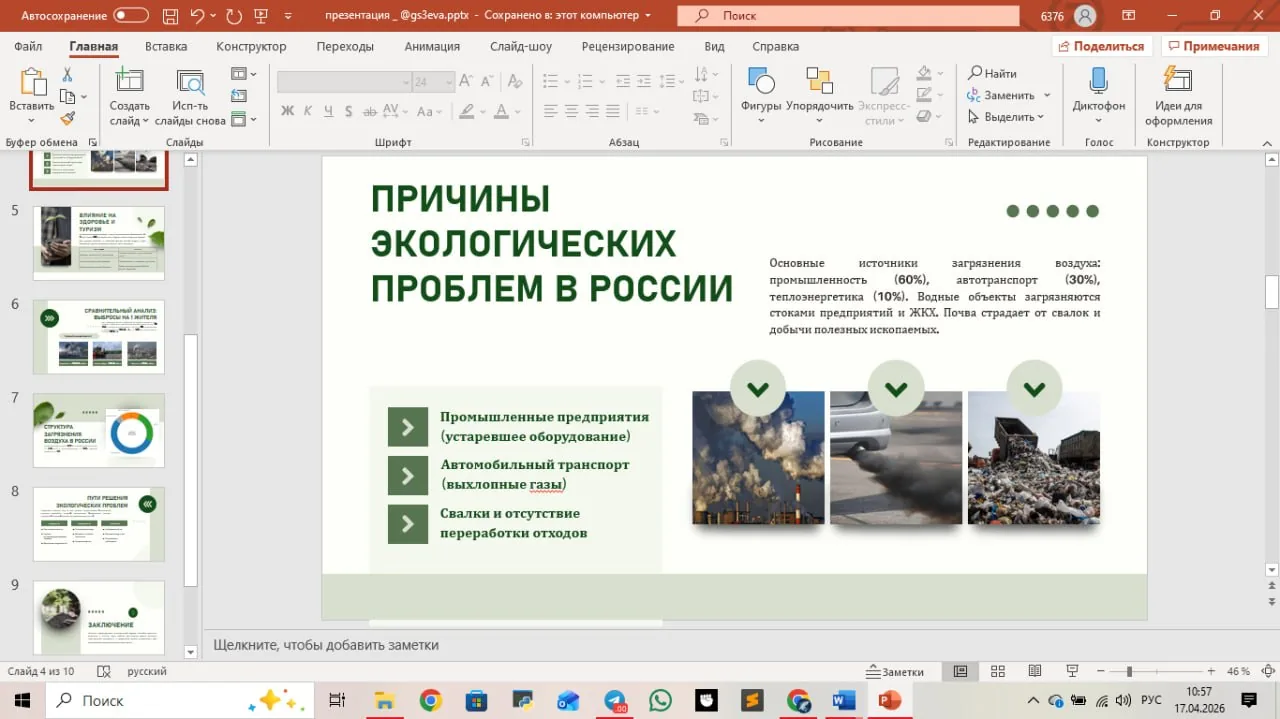Click Slide Show icon in status bar

point(1071,672)
